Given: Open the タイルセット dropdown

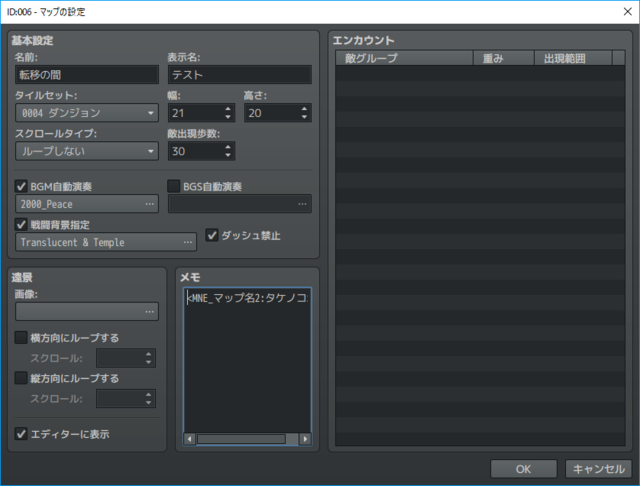Looking at the screenshot, I should (x=87, y=113).
